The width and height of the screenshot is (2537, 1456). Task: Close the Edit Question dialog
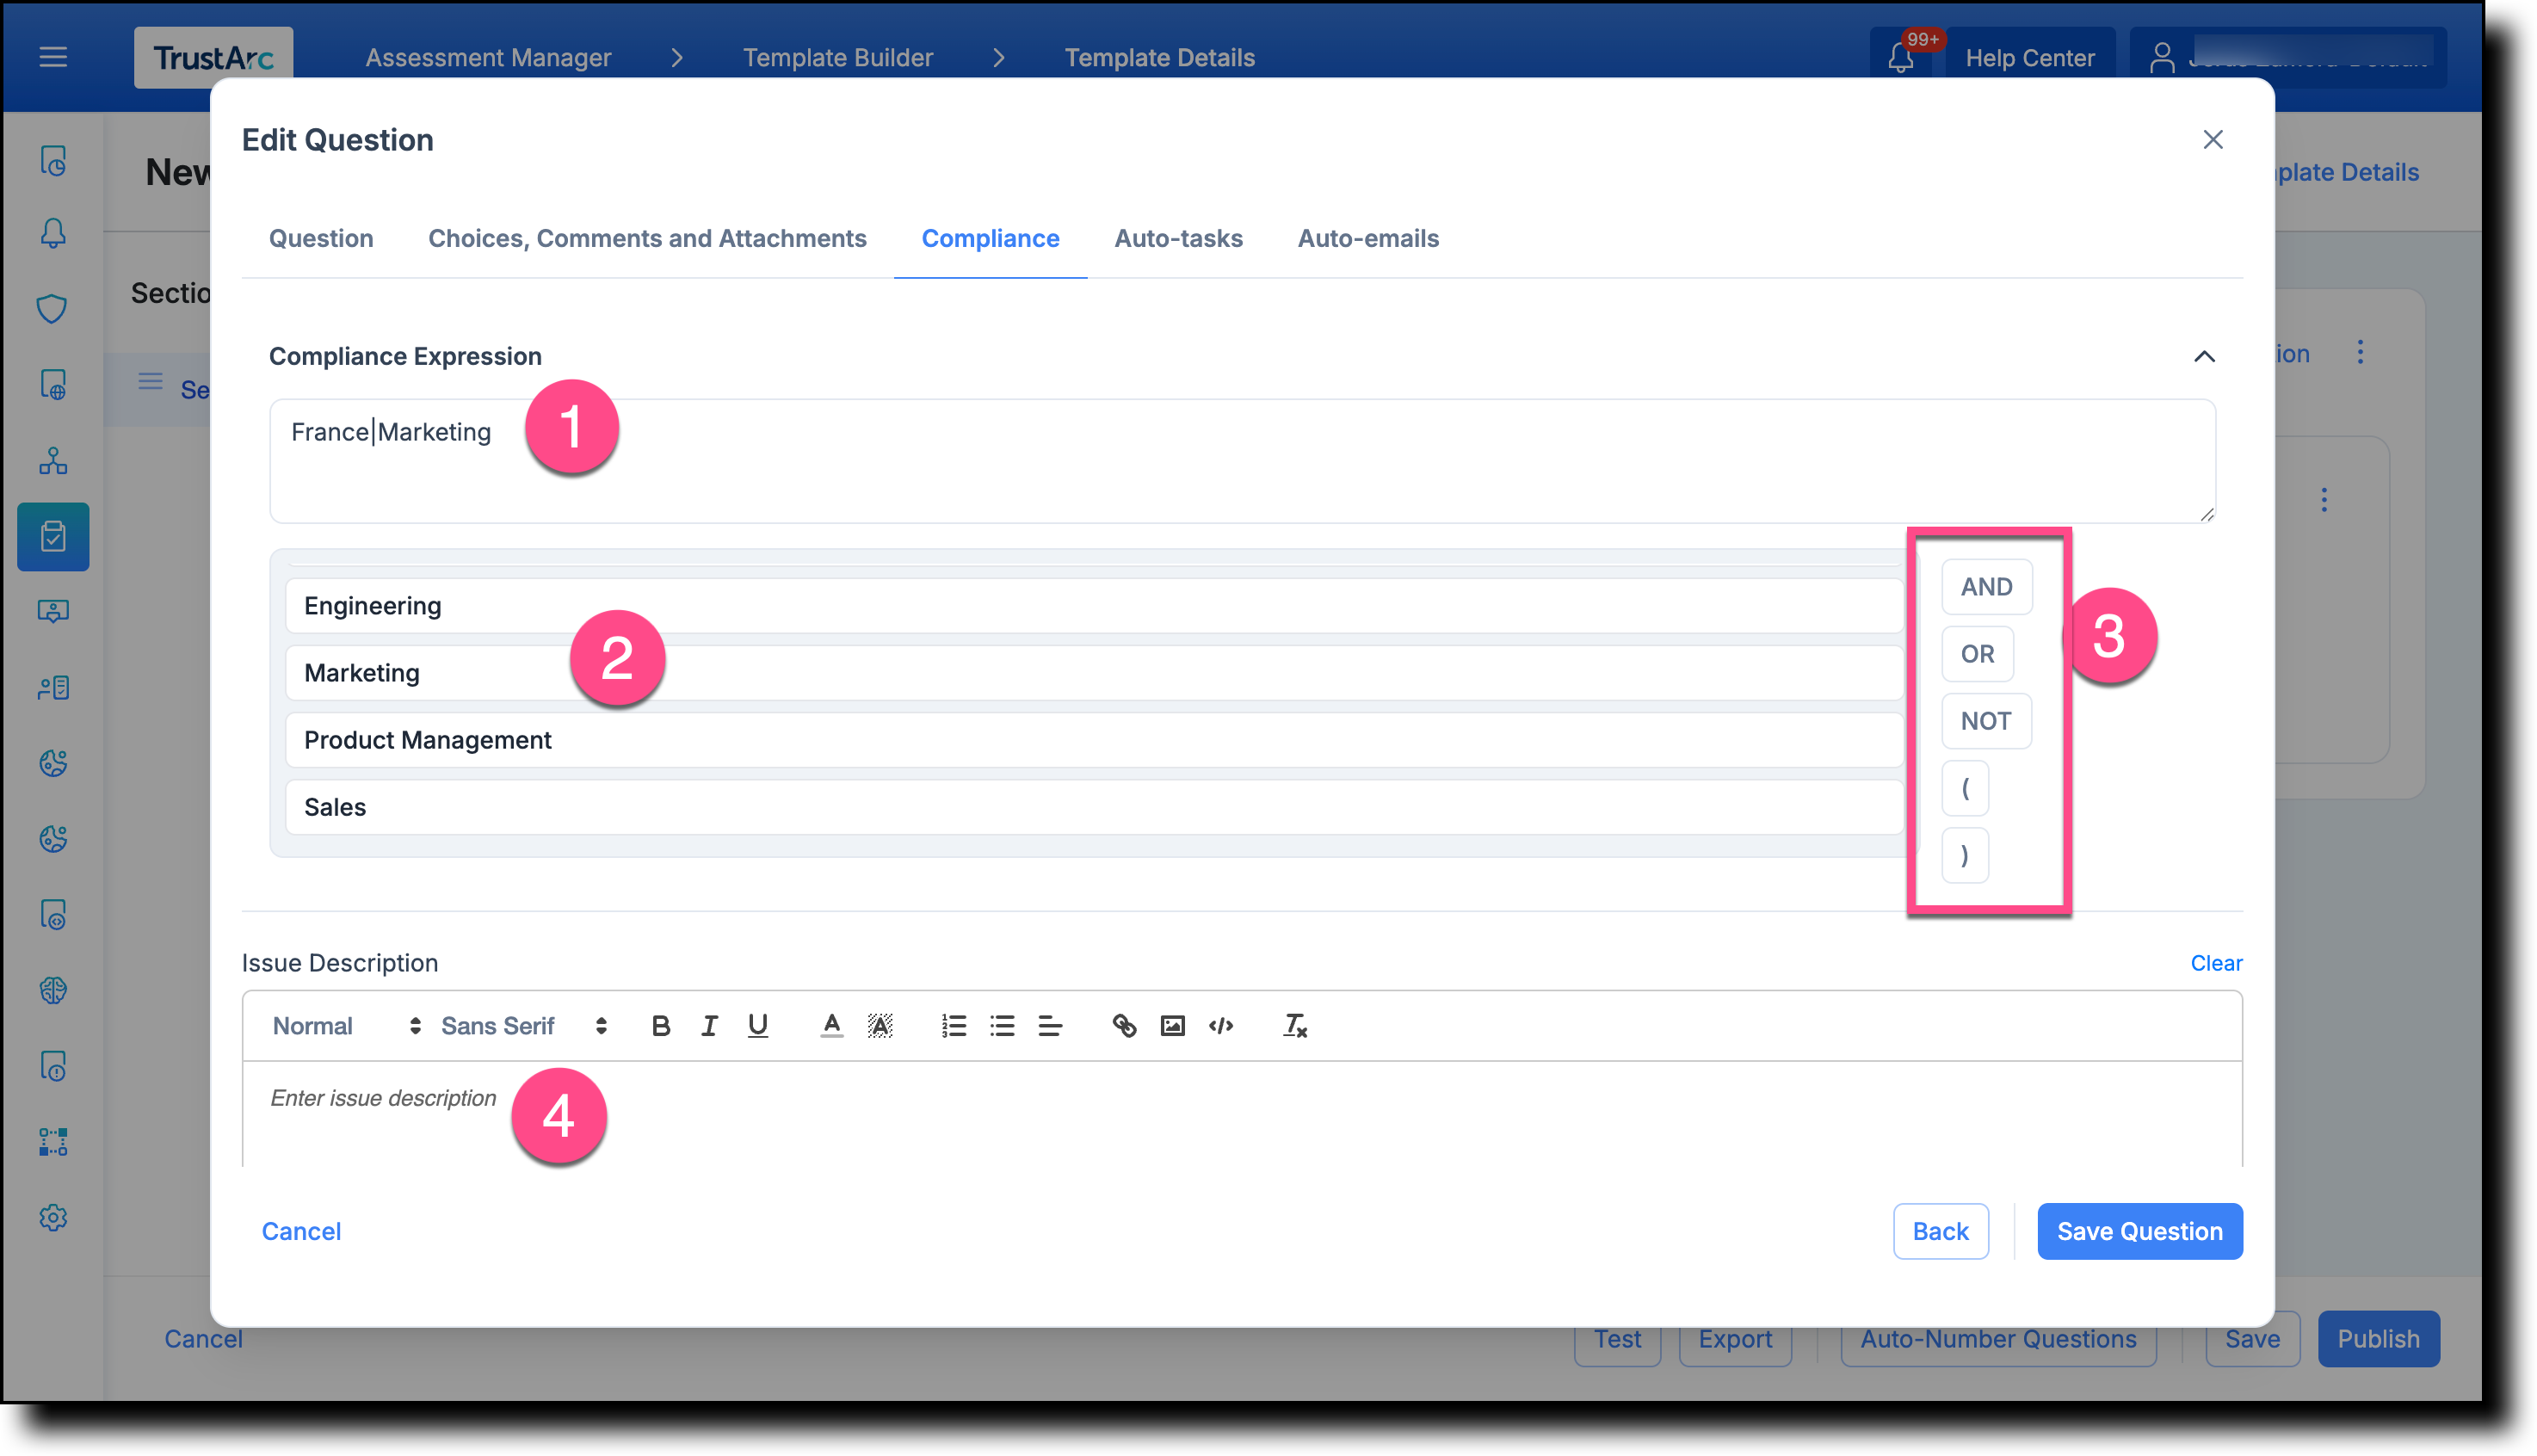(2213, 139)
